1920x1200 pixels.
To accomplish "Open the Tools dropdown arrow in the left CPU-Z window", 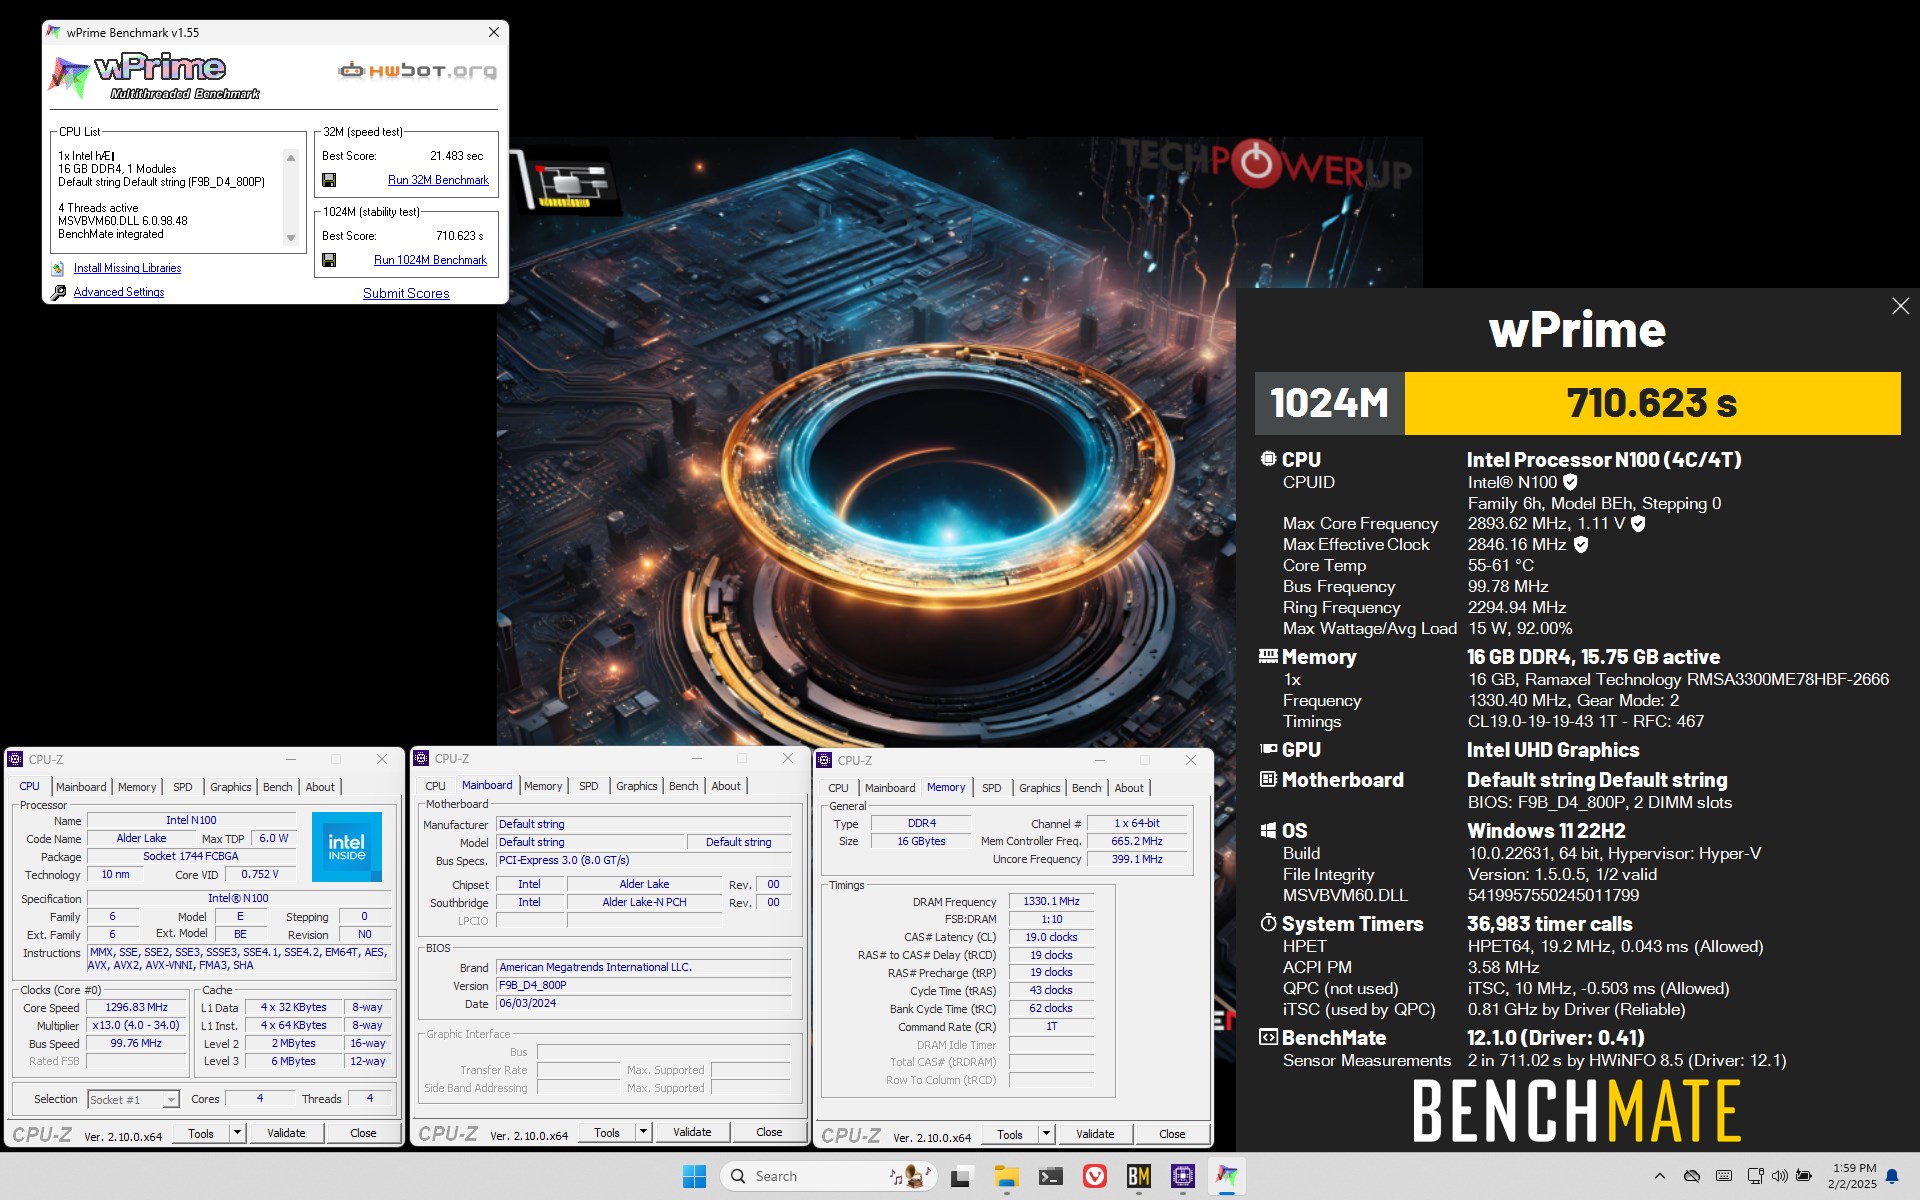I will 237,1133.
